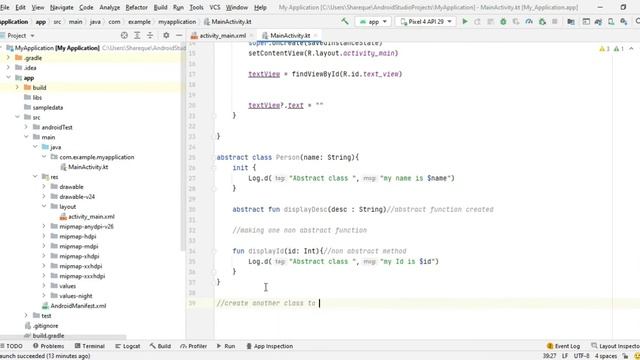640x360 pixels.
Task: Open the Terminal tool window
Action: [90, 346]
